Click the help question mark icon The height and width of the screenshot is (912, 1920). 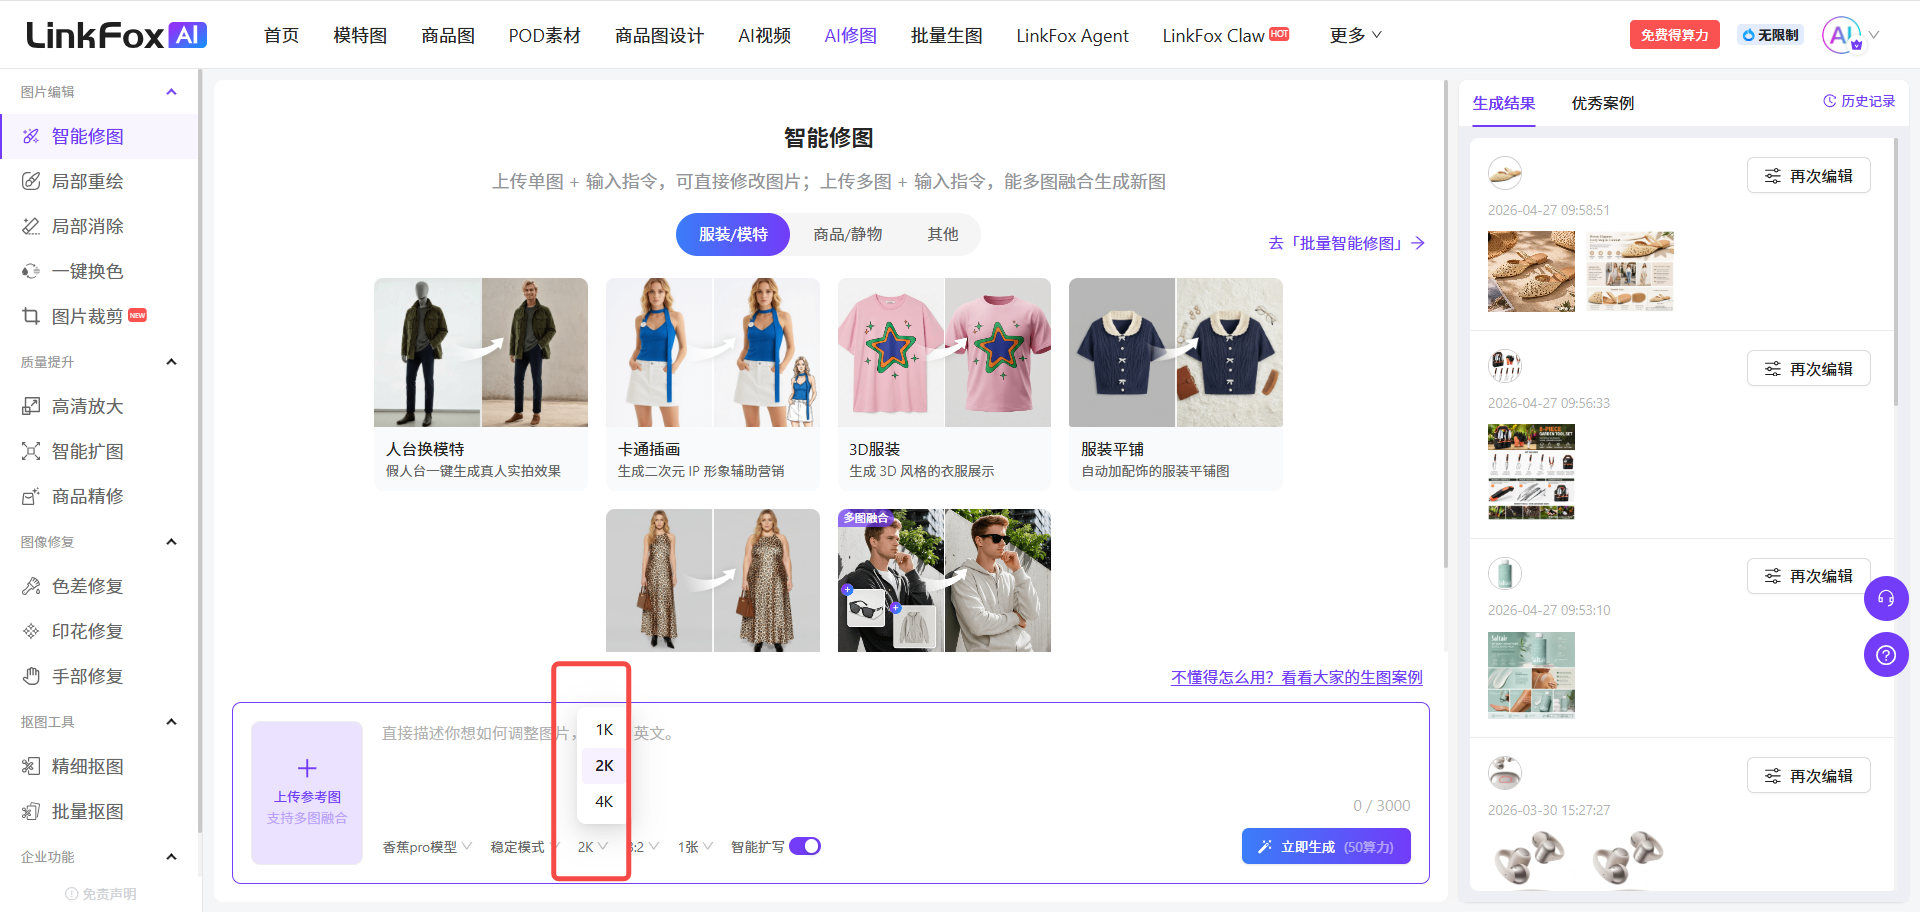tap(1886, 655)
